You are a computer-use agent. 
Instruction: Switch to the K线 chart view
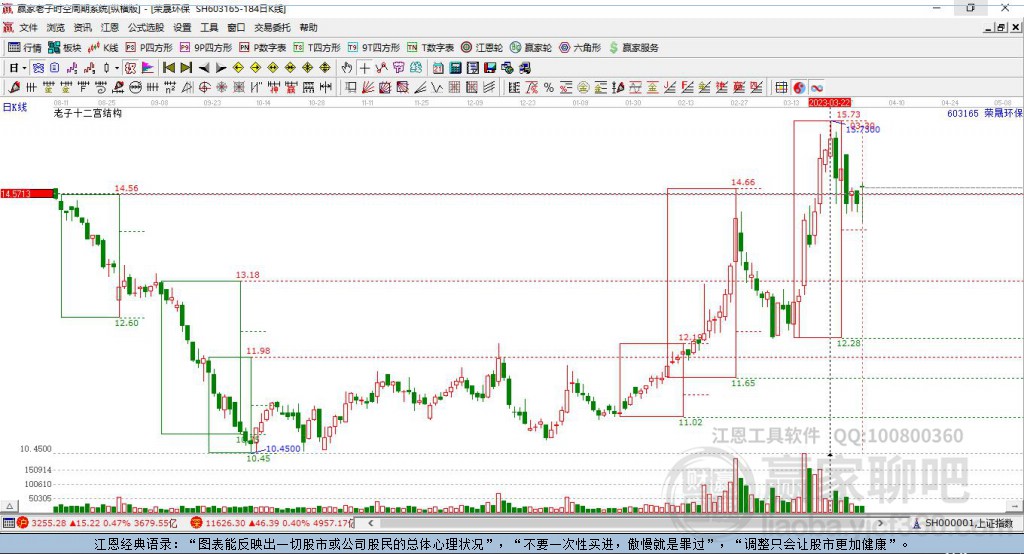(x=103, y=48)
